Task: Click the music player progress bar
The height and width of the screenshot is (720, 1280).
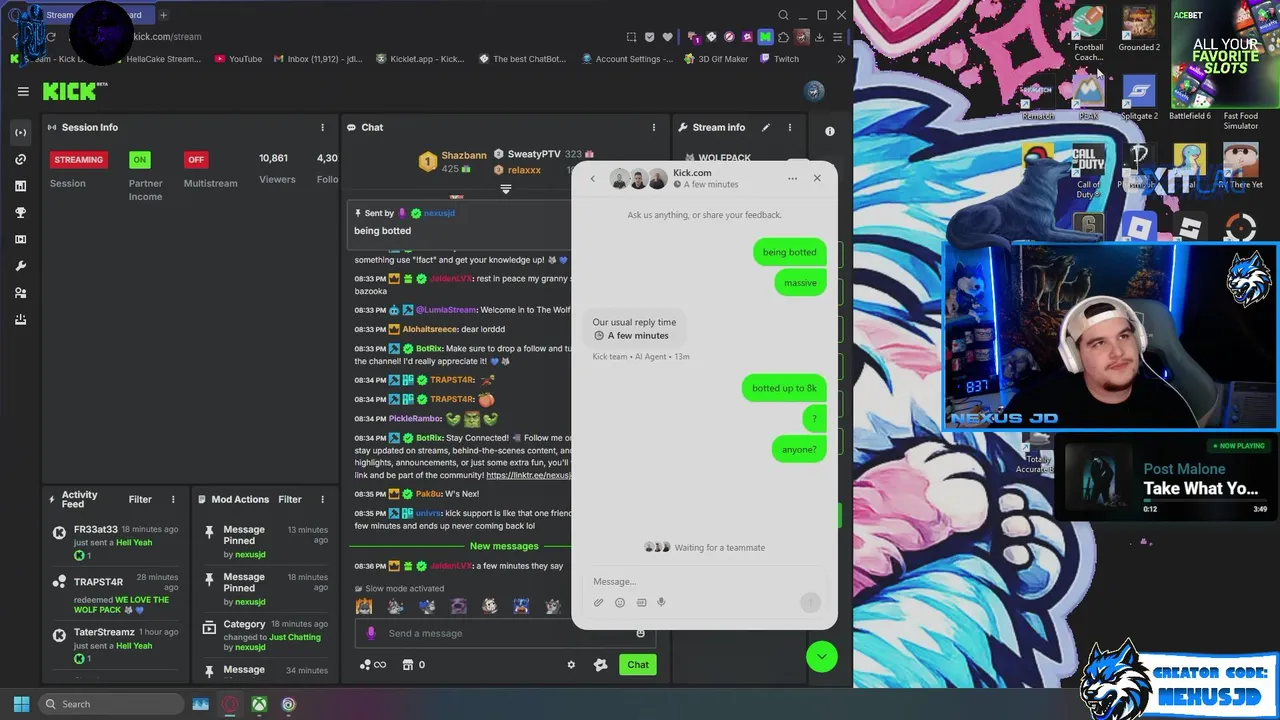Action: (x=1205, y=501)
